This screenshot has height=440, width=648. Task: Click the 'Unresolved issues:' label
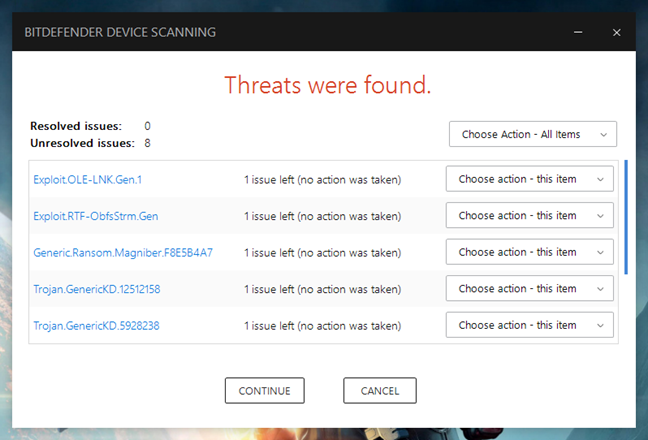click(82, 143)
